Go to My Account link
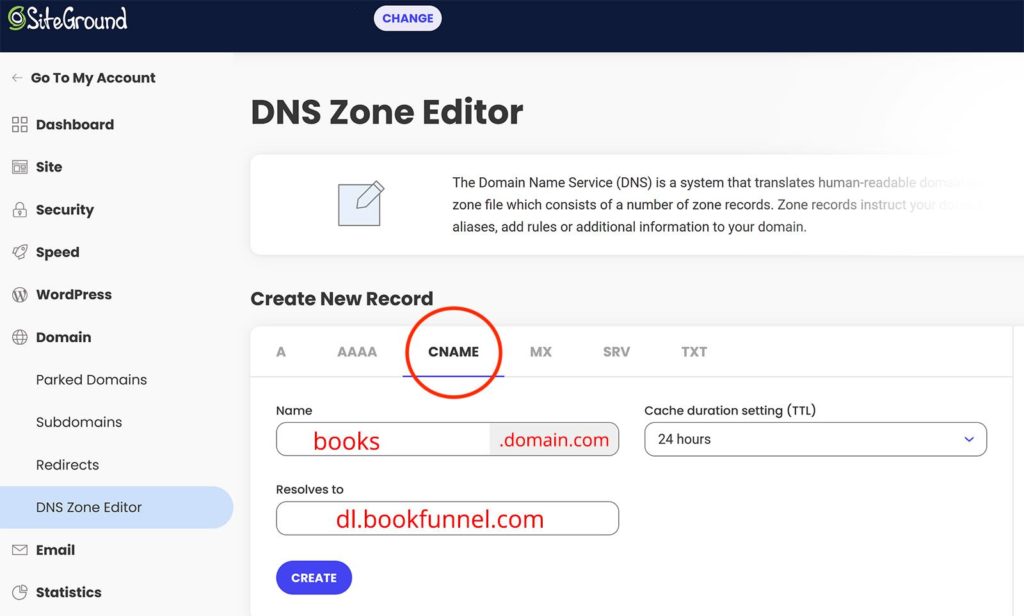Viewport: 1024px width, 616px height. [x=93, y=78]
